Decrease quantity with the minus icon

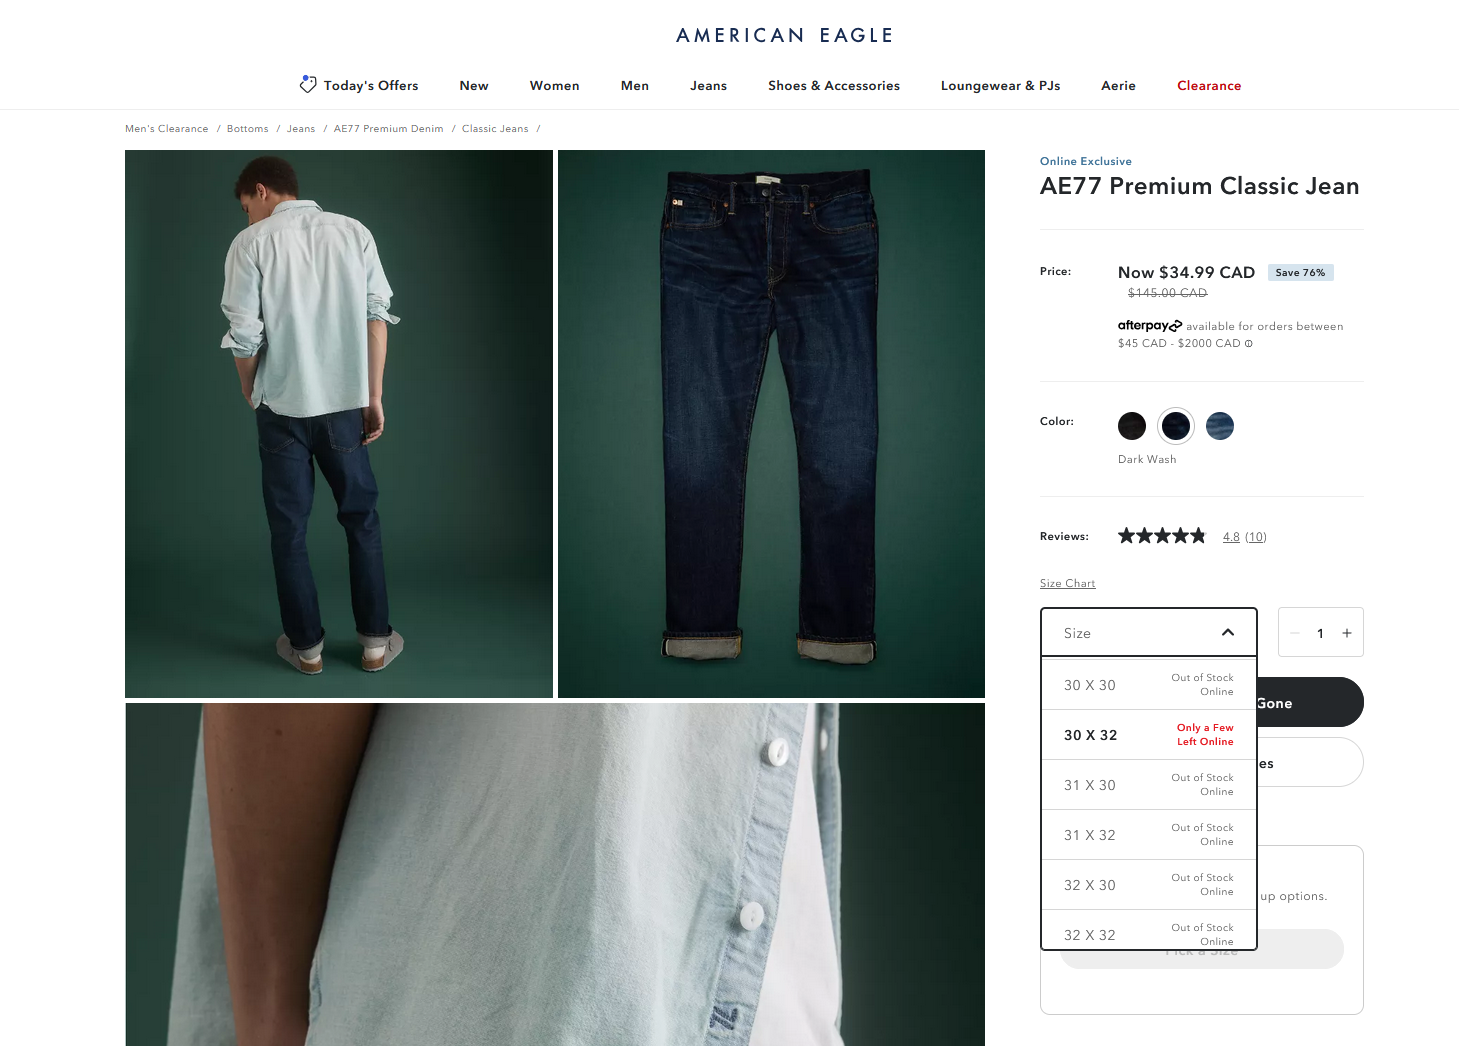[1295, 633]
